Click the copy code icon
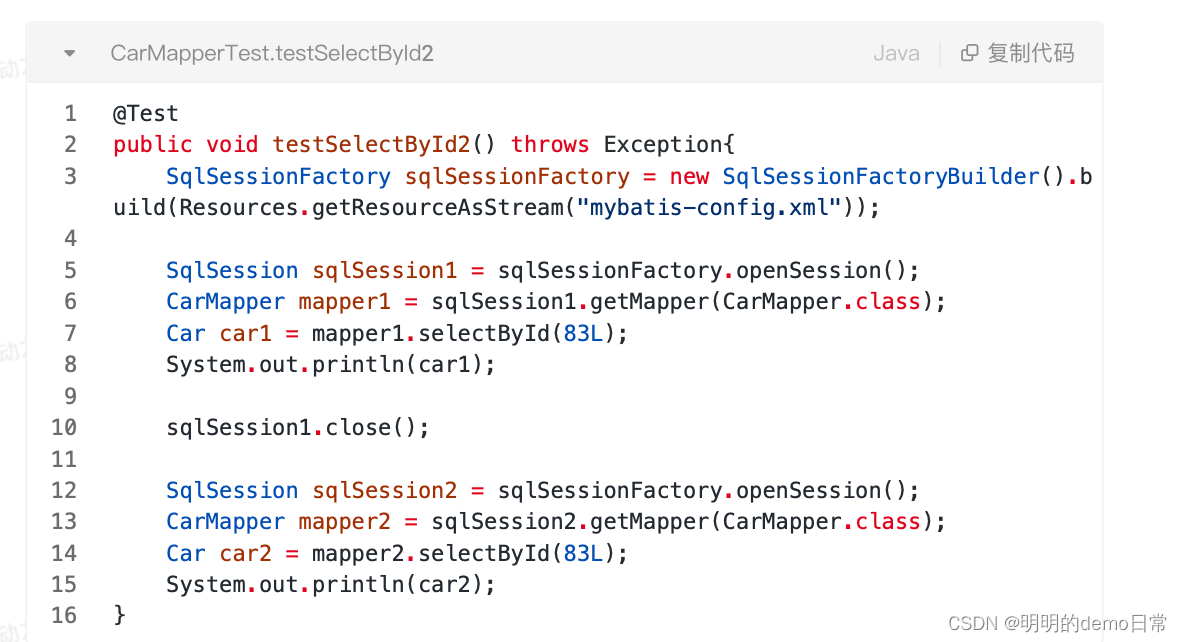1182x642 pixels. 969,53
